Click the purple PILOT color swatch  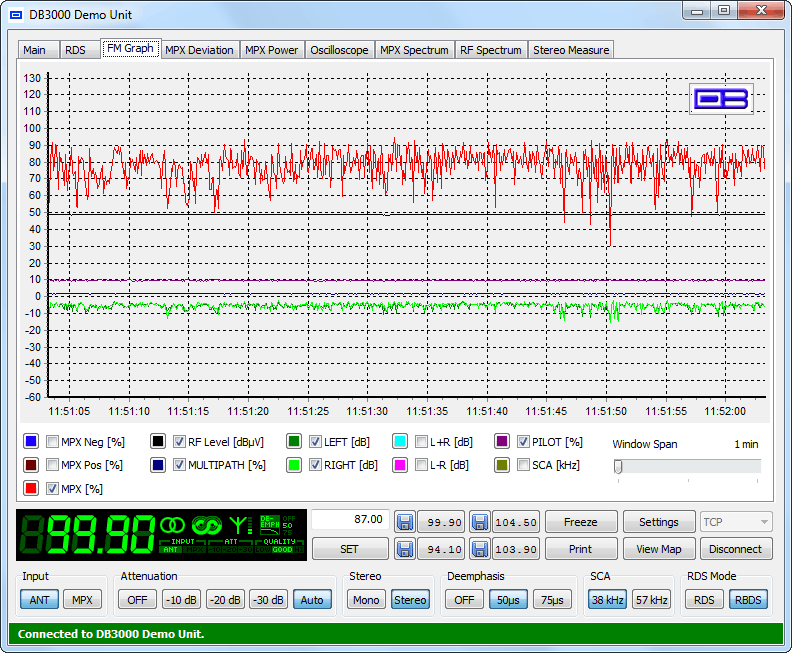502,441
